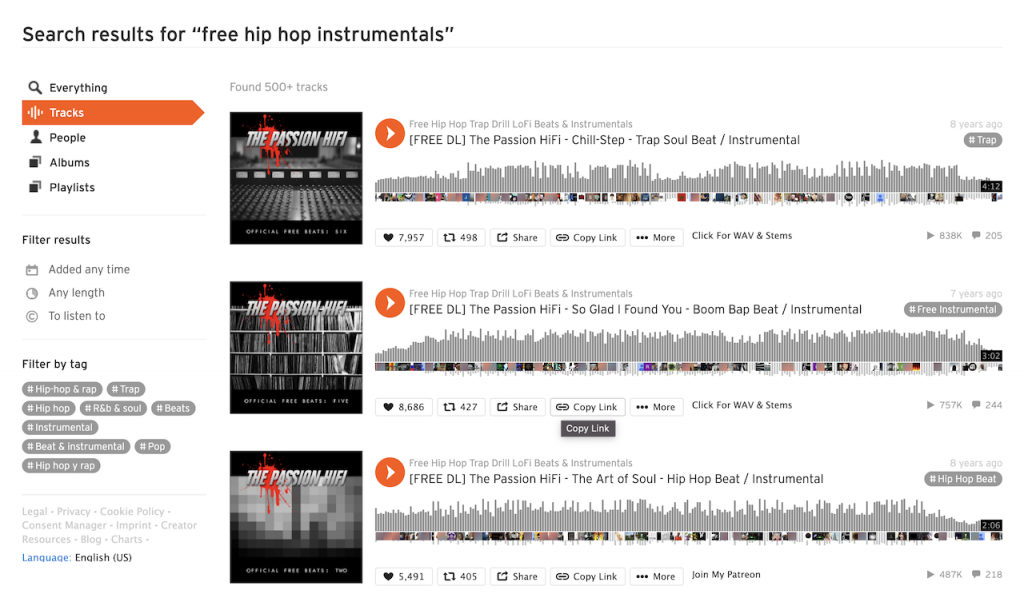The image size is (1024, 606).
Task: Toggle the Hip-hop & rap tag filter
Action: click(62, 389)
